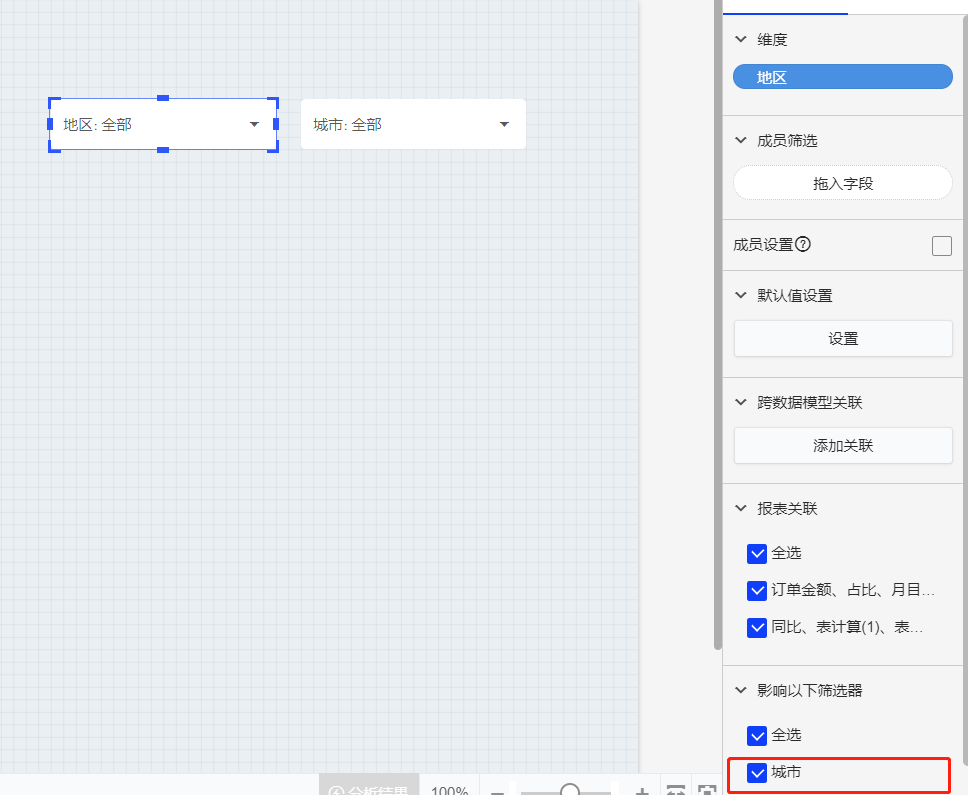Click the 地区 dimension pill
This screenshot has height=795, width=968.
(x=843, y=77)
